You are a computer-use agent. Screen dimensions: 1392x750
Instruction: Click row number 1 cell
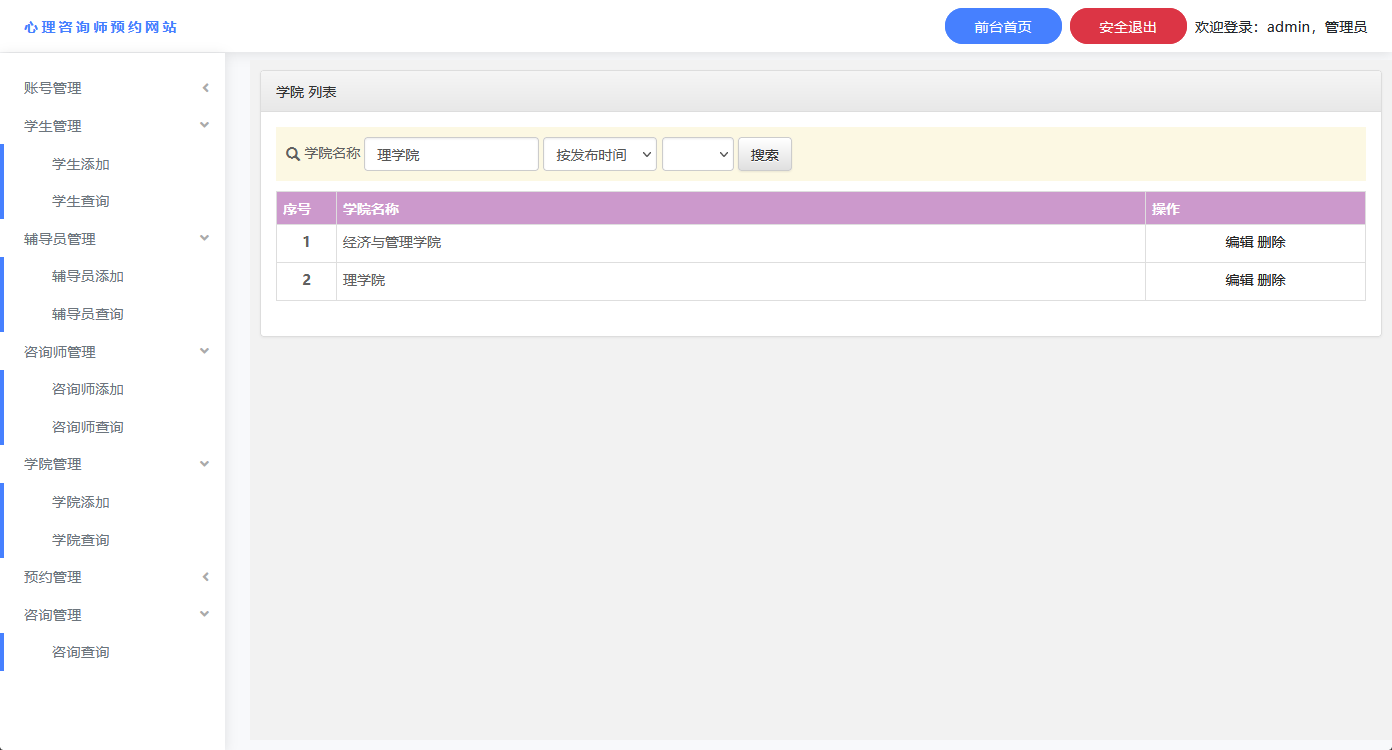coord(306,242)
